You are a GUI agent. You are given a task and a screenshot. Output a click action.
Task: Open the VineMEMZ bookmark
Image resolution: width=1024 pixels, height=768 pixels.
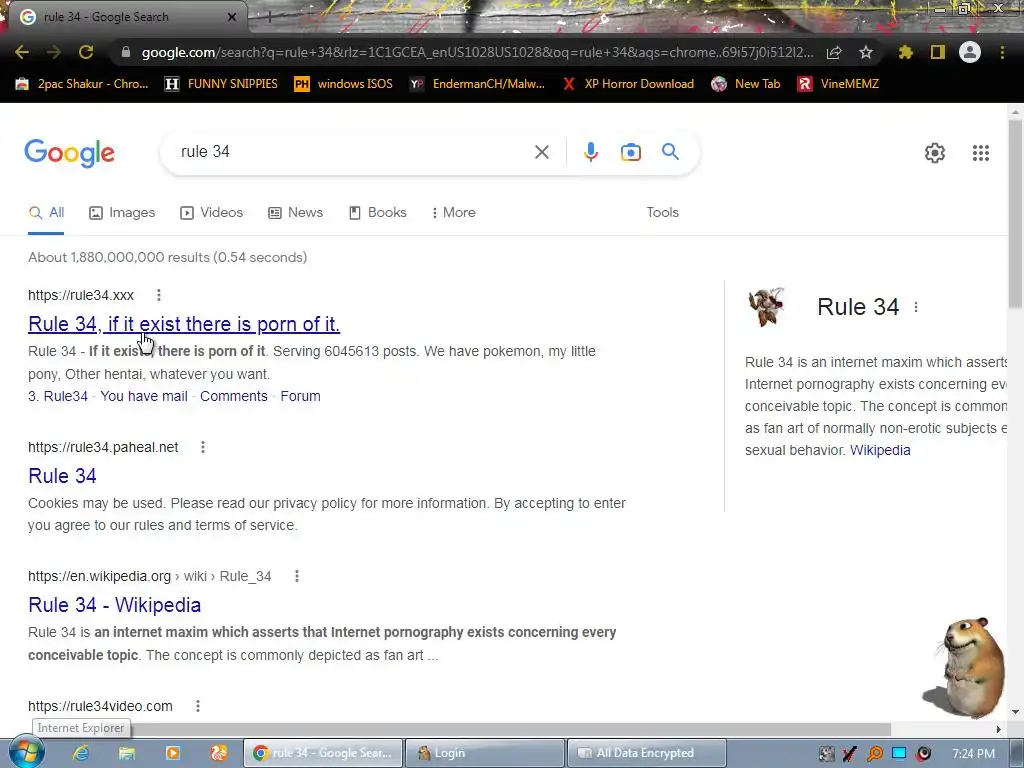838,84
